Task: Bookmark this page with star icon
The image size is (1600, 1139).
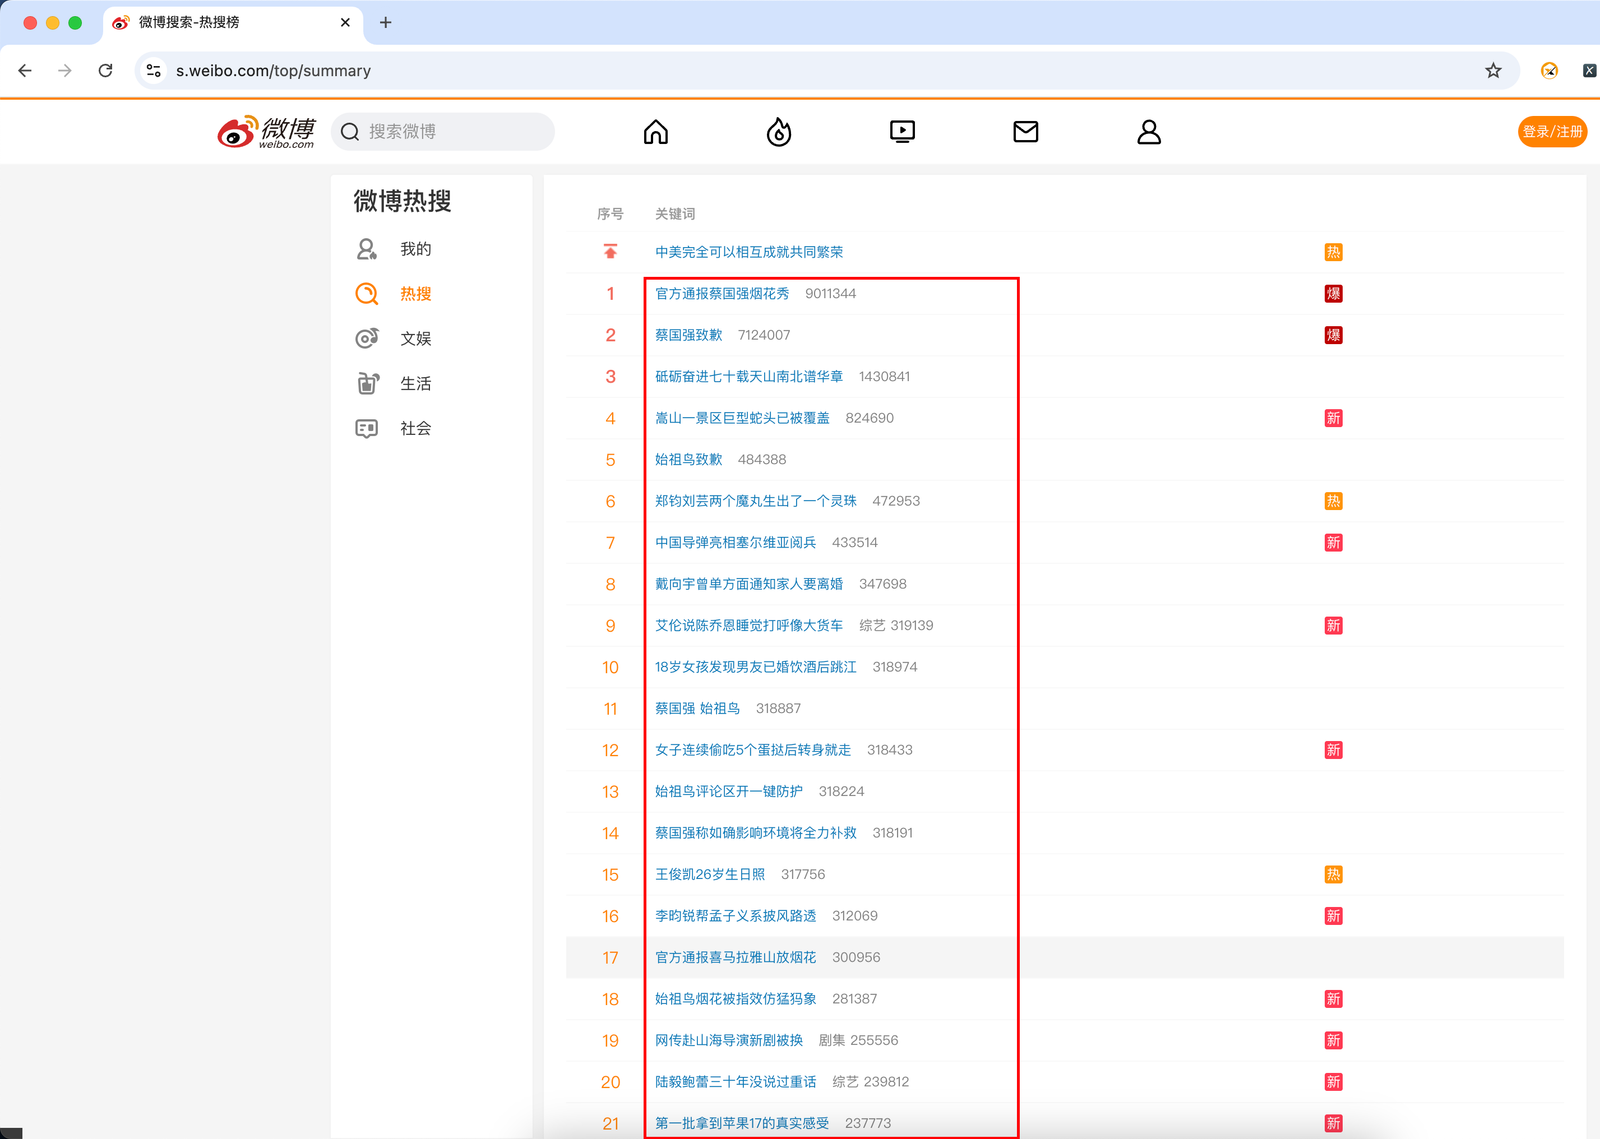Action: 1493,71
